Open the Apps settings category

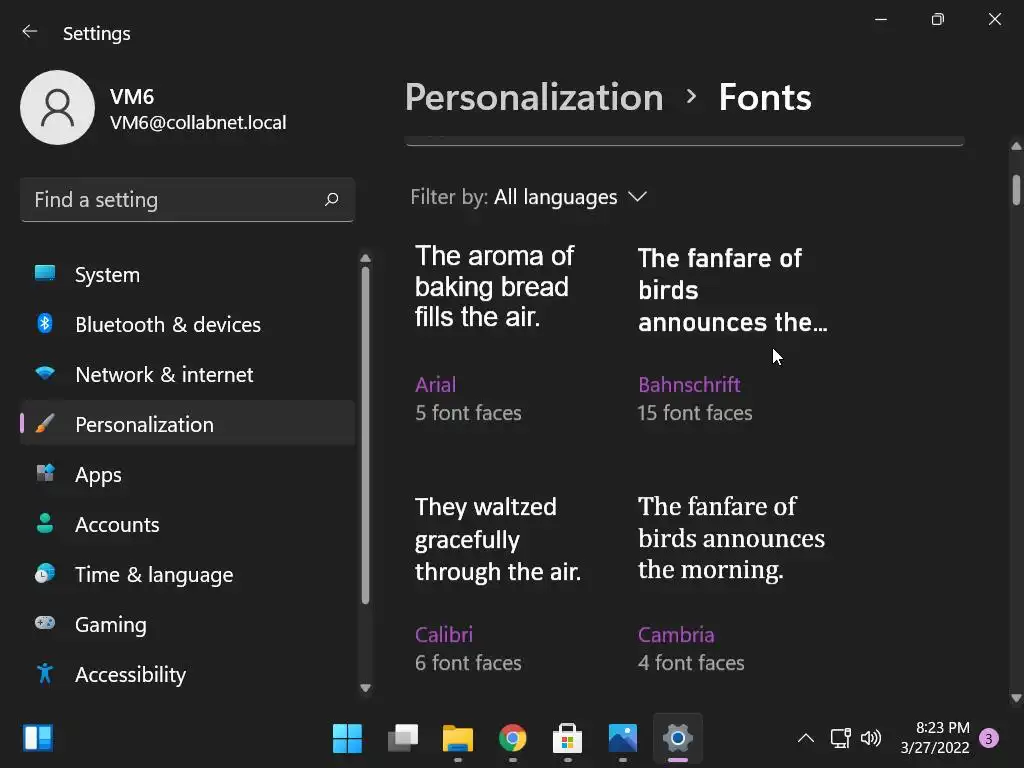pyautogui.click(x=188, y=474)
